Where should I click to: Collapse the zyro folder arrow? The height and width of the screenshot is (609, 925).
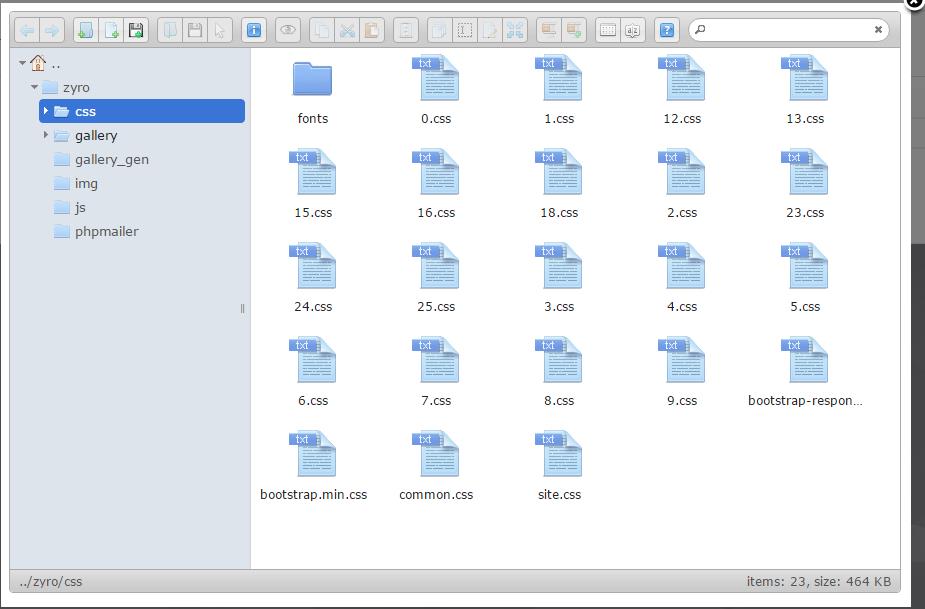click(34, 87)
